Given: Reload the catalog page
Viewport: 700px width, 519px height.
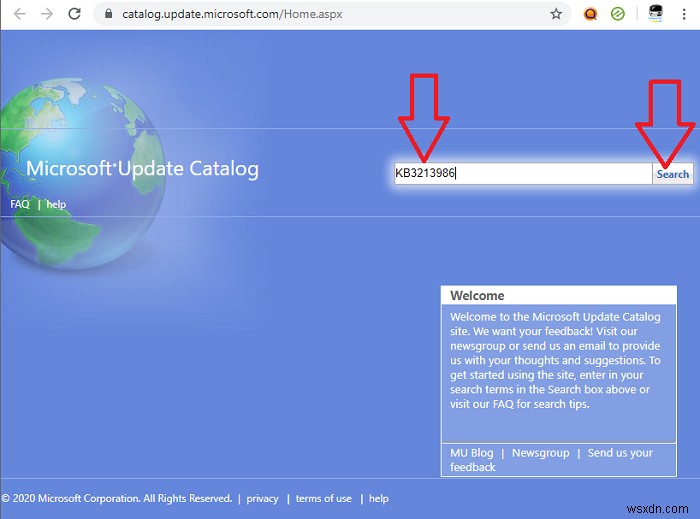Looking at the screenshot, I should click(75, 14).
